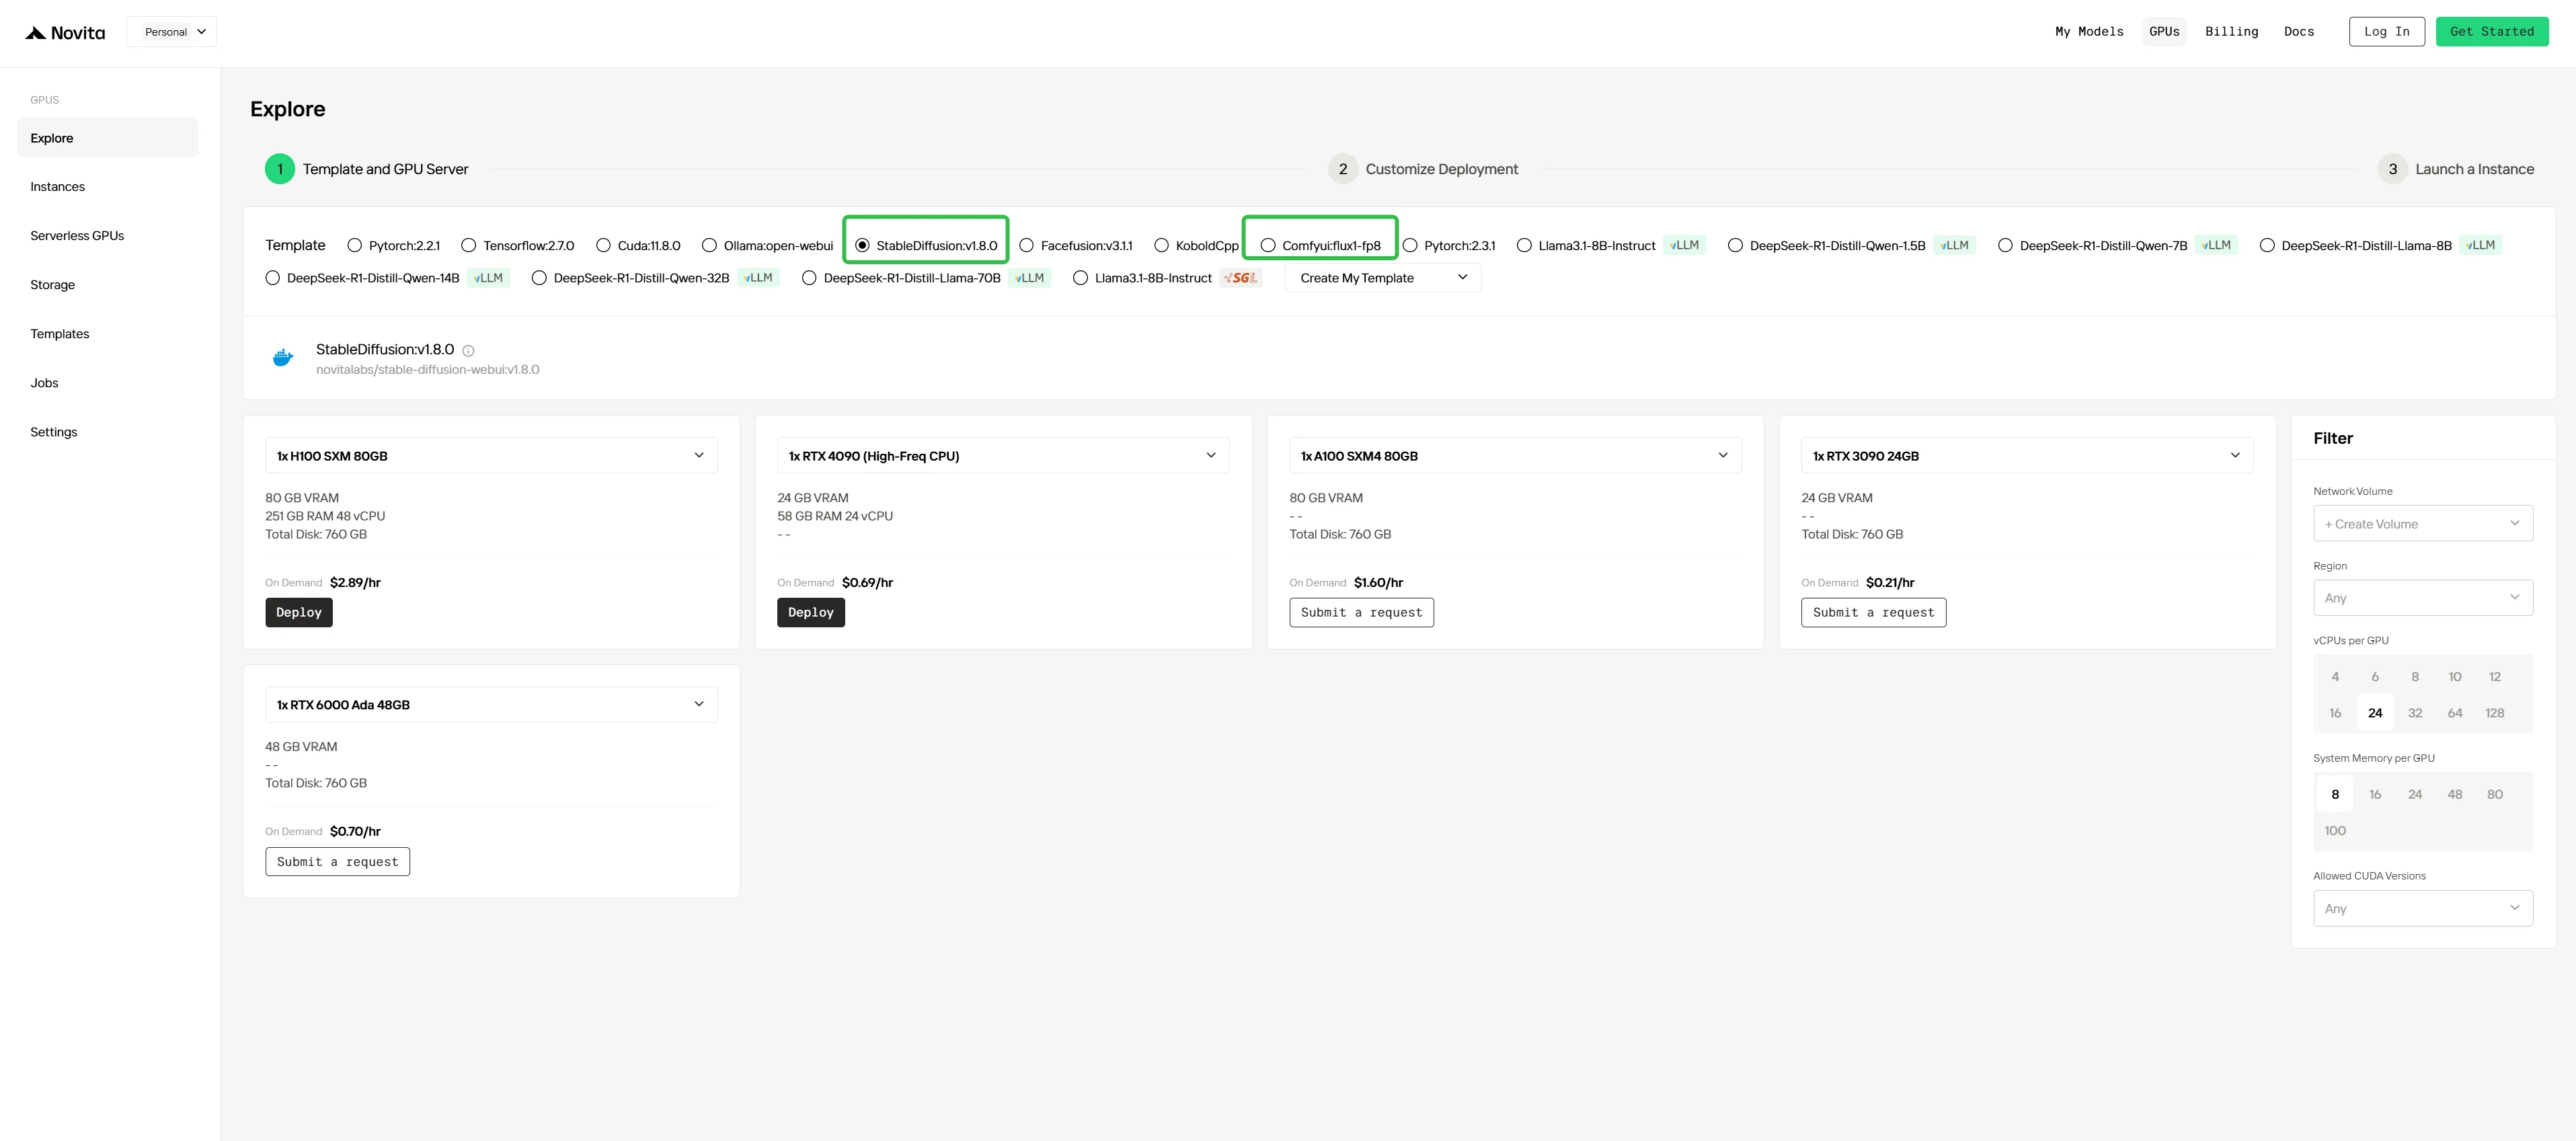Select Llama3.1-8B-Instruct SGL template
Image resolution: width=2576 pixels, height=1141 pixels.
click(x=1080, y=278)
